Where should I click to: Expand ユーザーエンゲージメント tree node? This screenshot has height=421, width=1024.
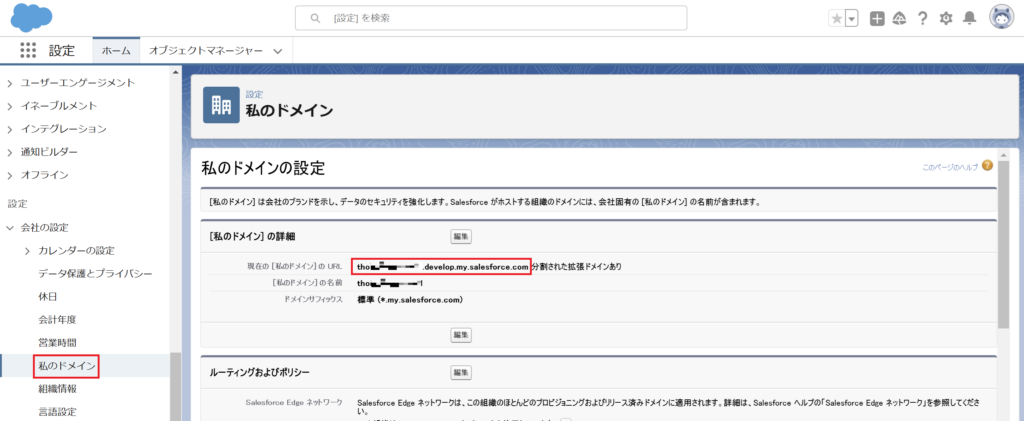pos(10,82)
